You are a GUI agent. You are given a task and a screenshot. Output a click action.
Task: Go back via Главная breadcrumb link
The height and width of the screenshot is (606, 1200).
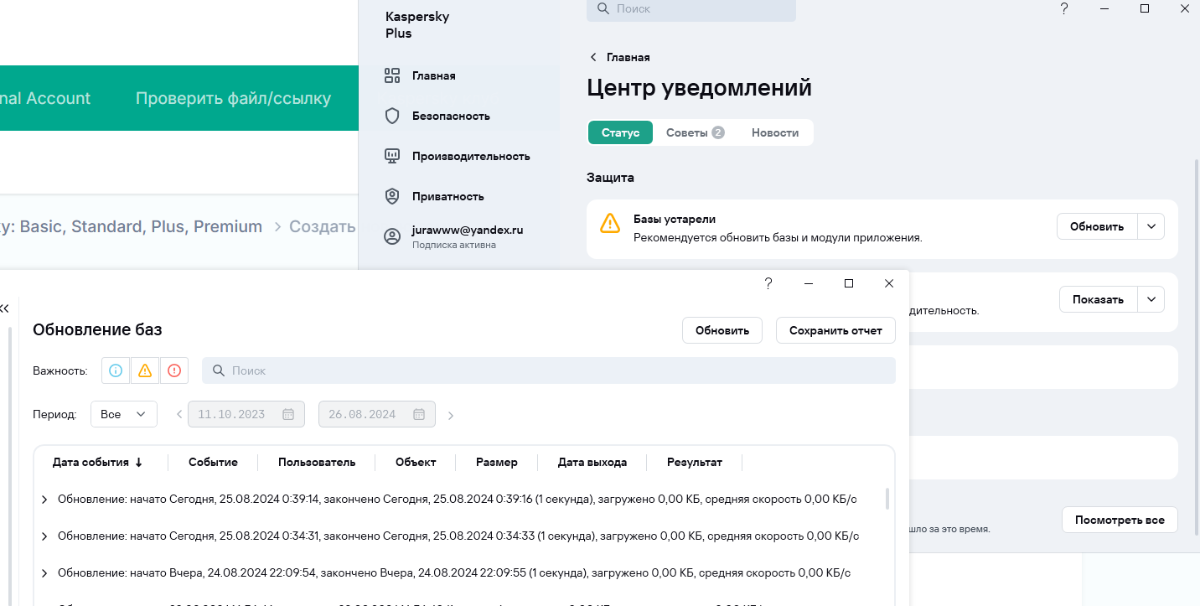point(619,58)
